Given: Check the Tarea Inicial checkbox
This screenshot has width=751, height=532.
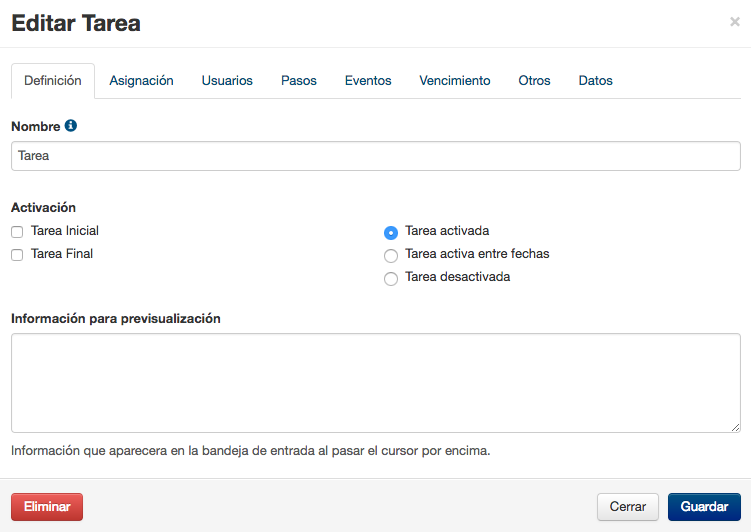Looking at the screenshot, I should [x=17, y=232].
